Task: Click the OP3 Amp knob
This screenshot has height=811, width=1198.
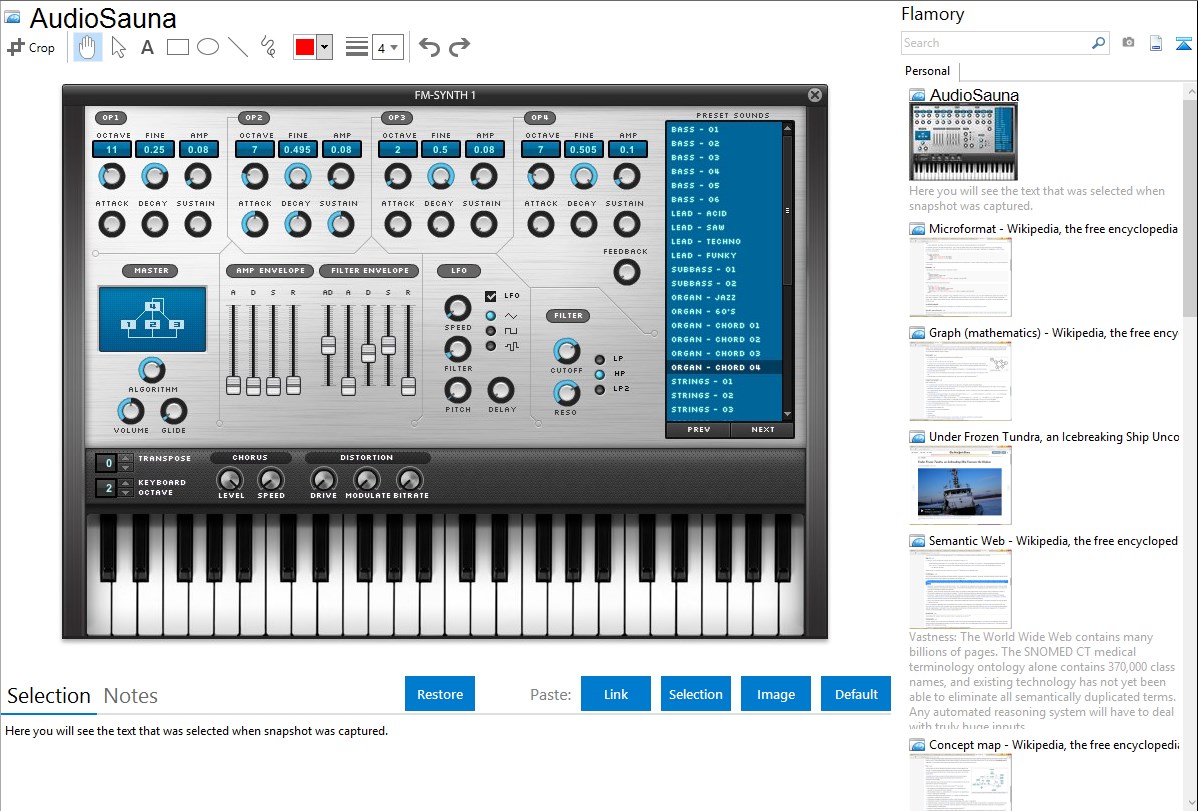Action: [x=484, y=177]
